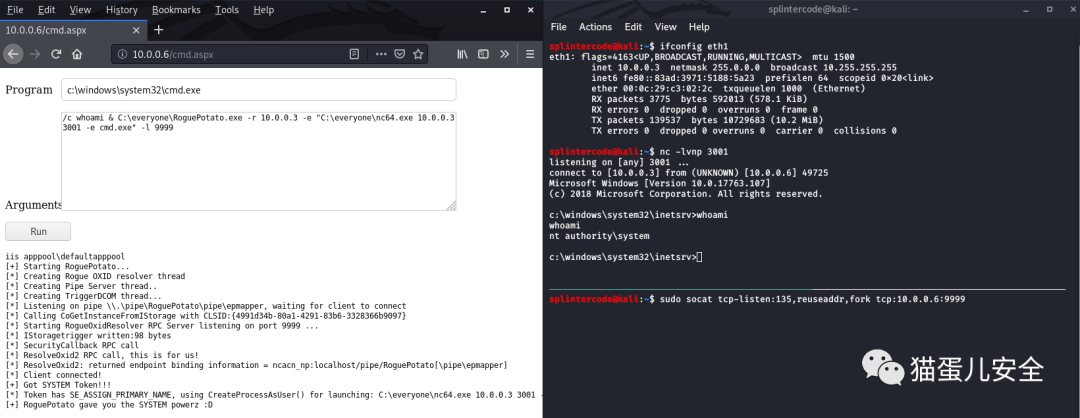Click 'listening on [any] 3001 ...' line
The width and height of the screenshot is (1080, 418).
[x=618, y=162]
